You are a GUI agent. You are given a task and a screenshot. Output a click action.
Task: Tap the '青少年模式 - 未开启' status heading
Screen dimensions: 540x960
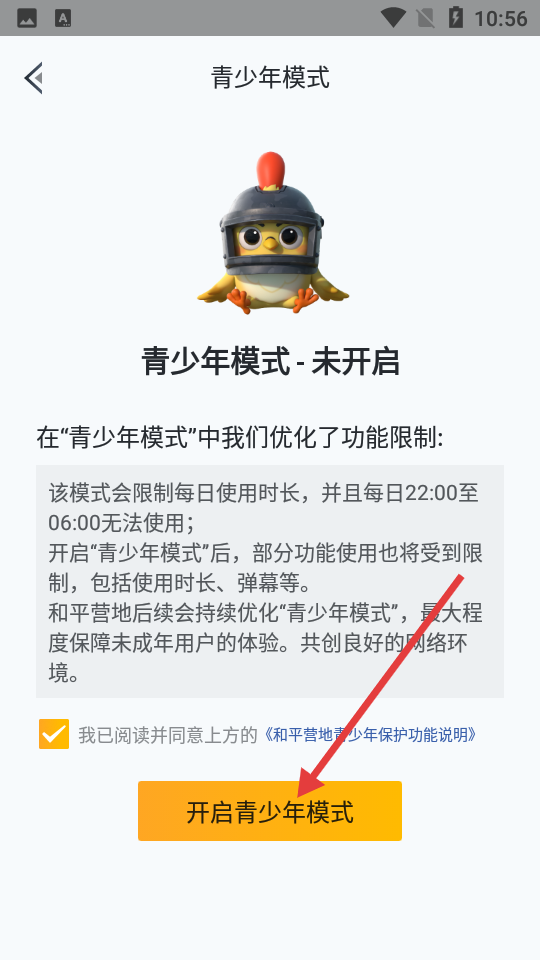(x=270, y=362)
